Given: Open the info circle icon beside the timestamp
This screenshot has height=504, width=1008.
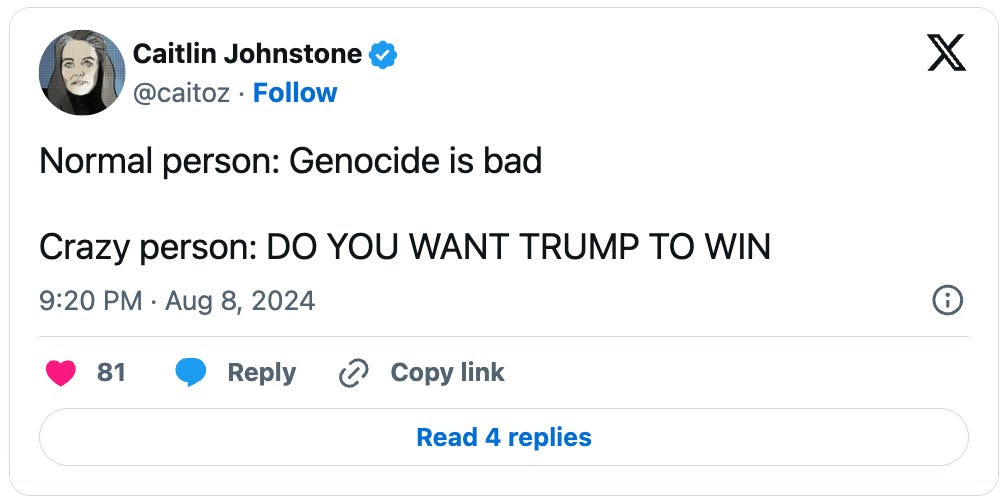Looking at the screenshot, I should point(948,300).
